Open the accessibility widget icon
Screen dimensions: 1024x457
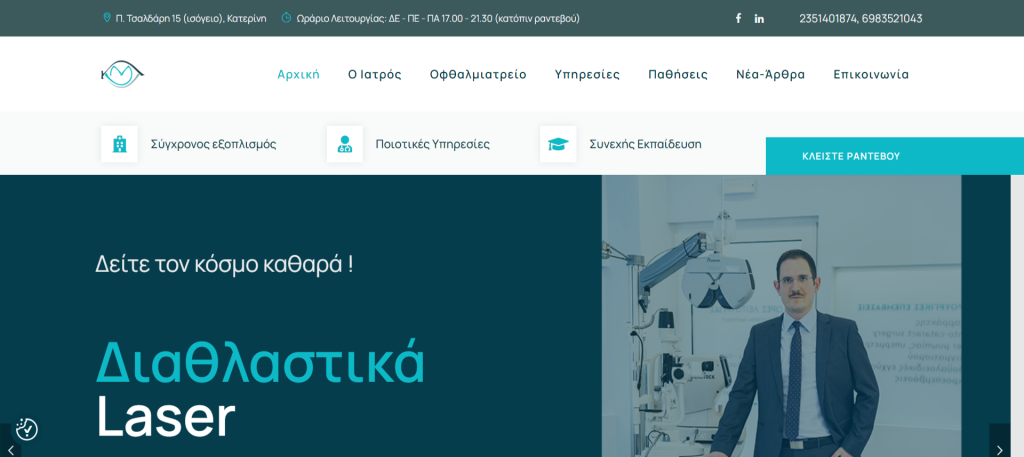tap(27, 429)
